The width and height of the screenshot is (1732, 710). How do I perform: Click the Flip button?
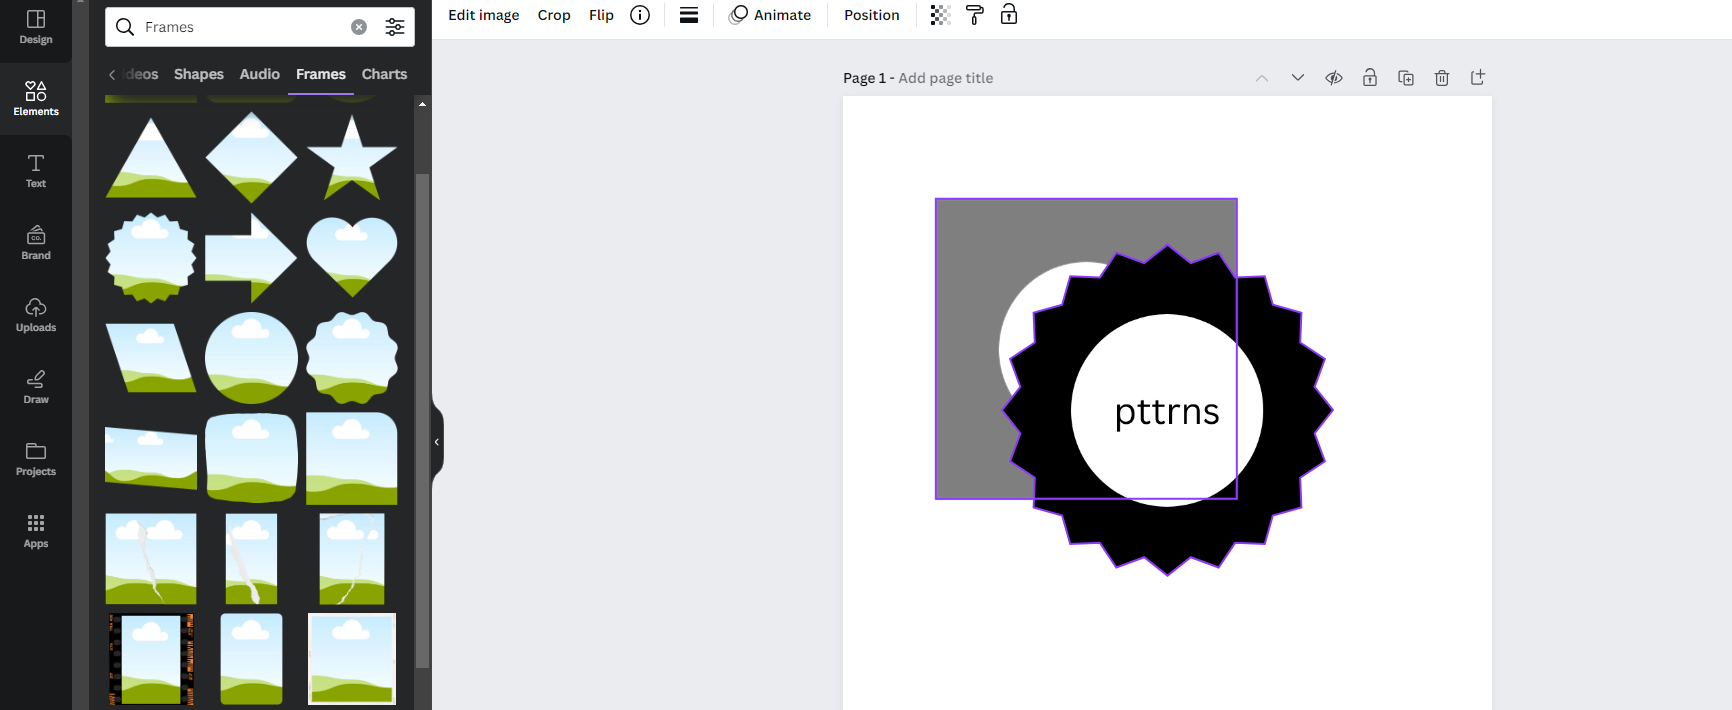coord(601,15)
